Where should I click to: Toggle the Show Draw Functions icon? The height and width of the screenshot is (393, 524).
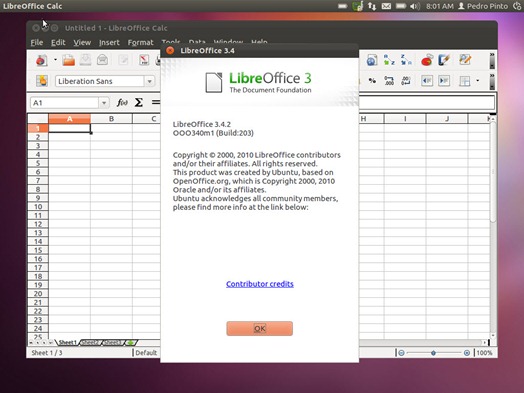pos(444,60)
